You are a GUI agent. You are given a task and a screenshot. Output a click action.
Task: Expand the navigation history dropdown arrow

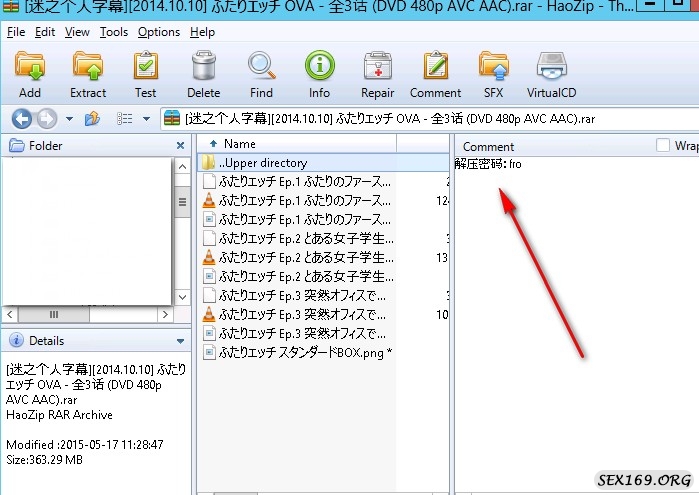[69, 119]
